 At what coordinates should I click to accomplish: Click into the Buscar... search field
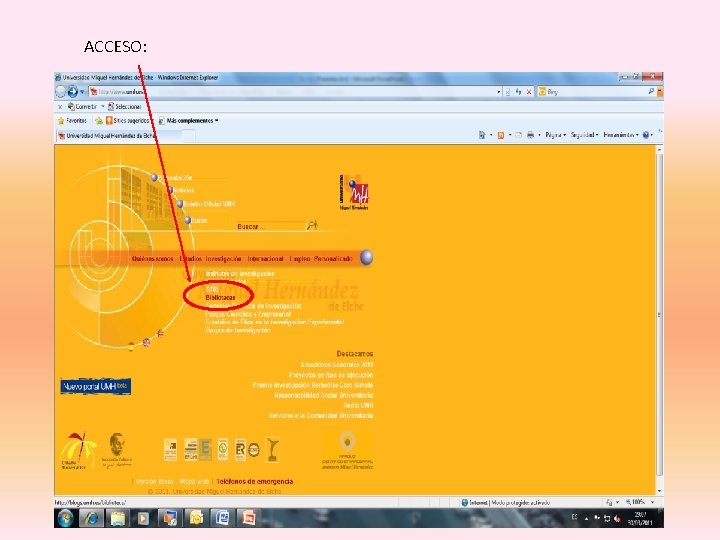point(270,226)
